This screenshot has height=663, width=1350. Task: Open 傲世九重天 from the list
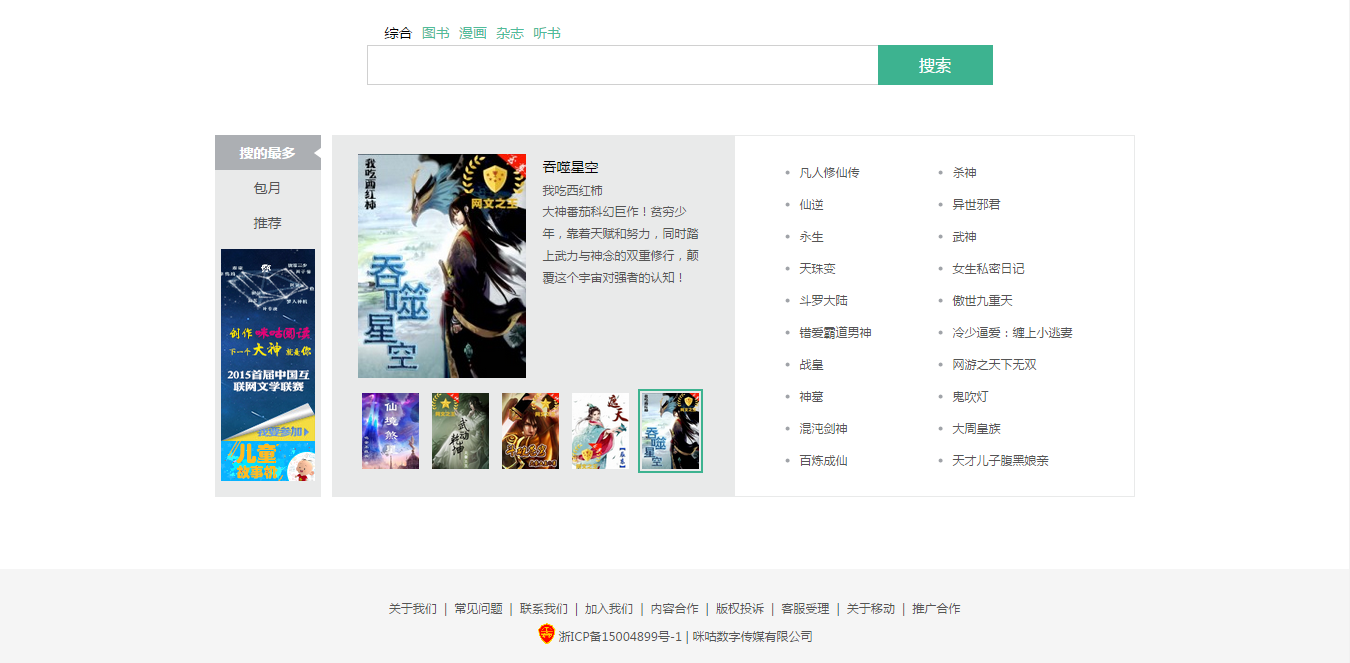pyautogui.click(x=982, y=301)
